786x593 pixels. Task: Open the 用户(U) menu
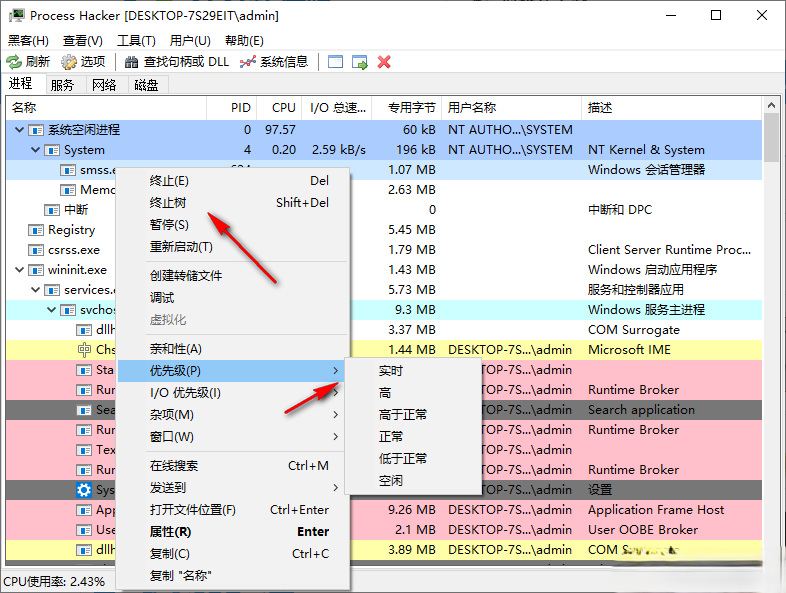[x=190, y=41]
